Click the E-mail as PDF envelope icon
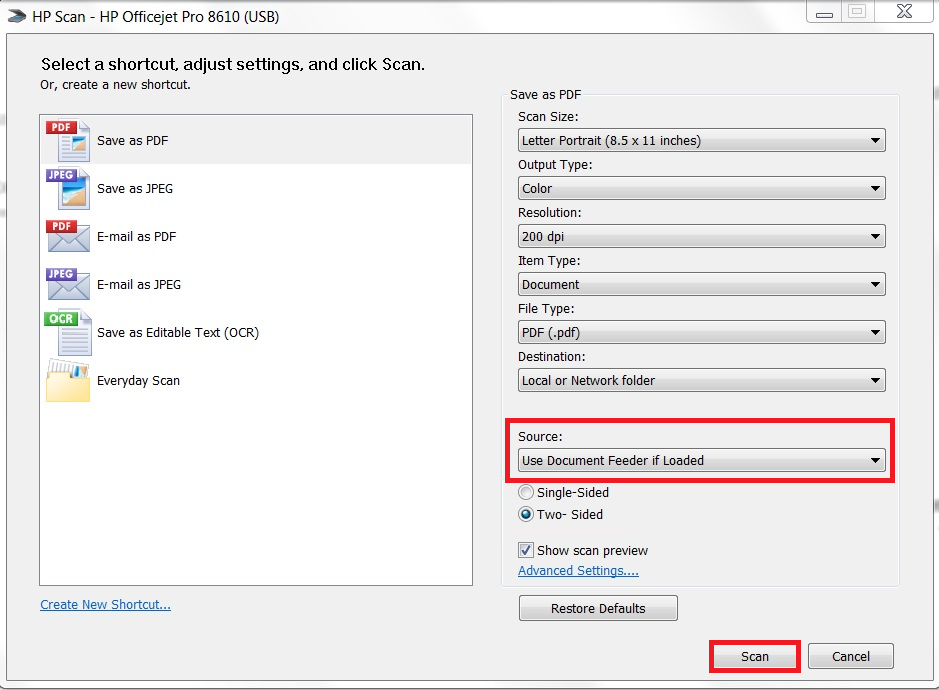 [x=68, y=237]
